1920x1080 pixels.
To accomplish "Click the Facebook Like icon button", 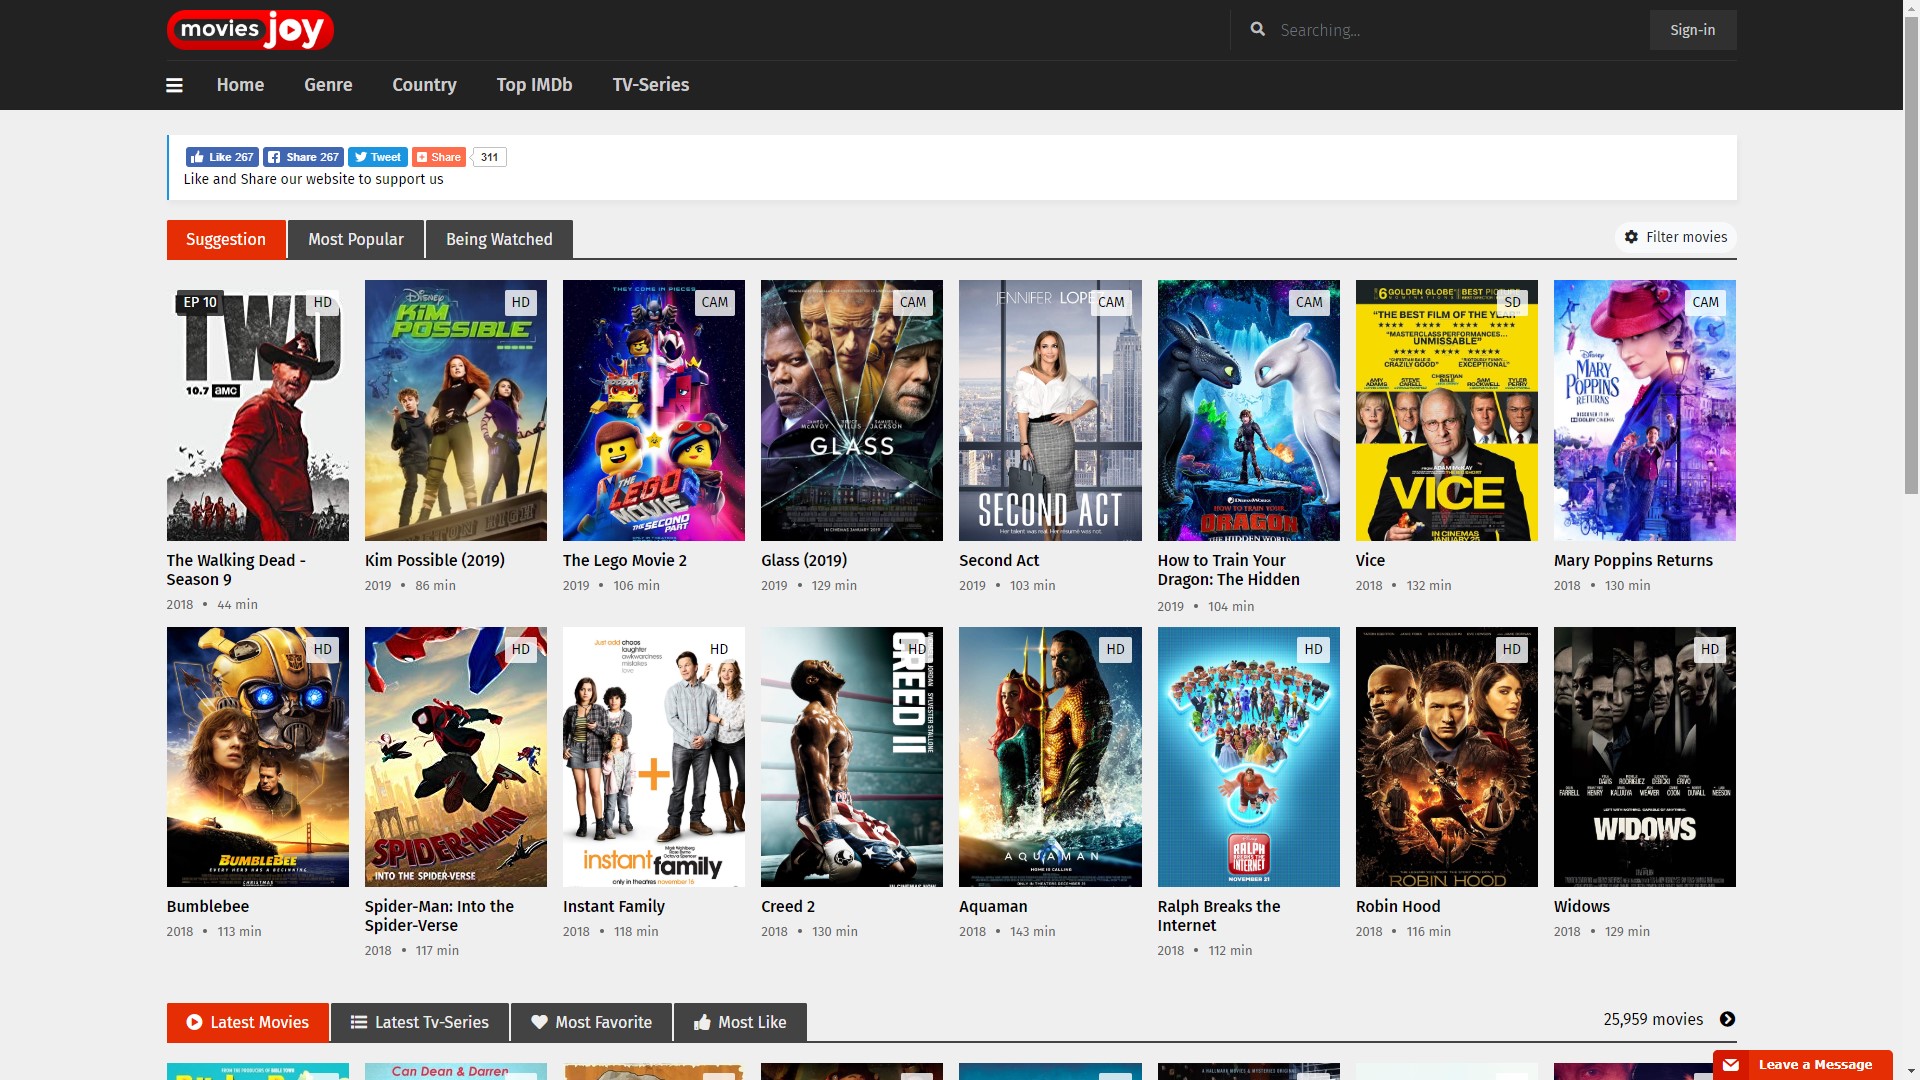I will click(x=222, y=156).
